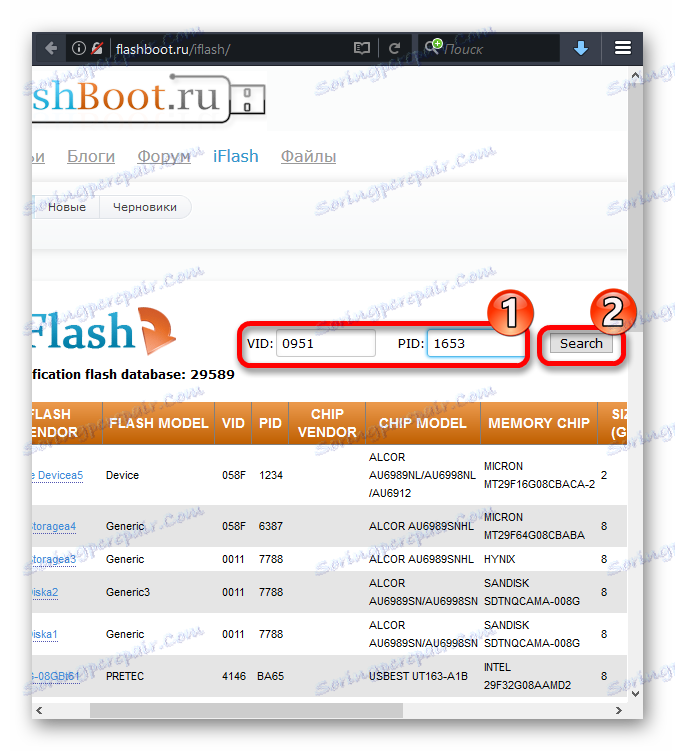This screenshot has width=675, height=751.
Task: View site information icon
Action: tap(79, 48)
